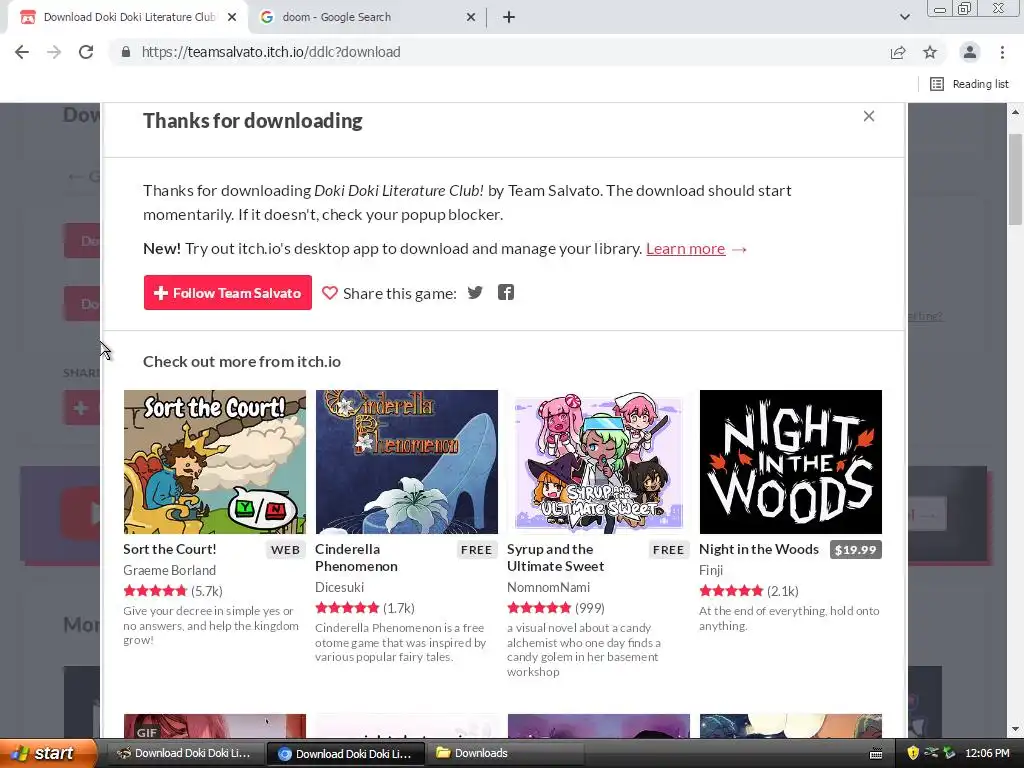Click the Night in the Woods rating (2.1k)
Viewport: 1024px width, 768px height.
(749, 591)
